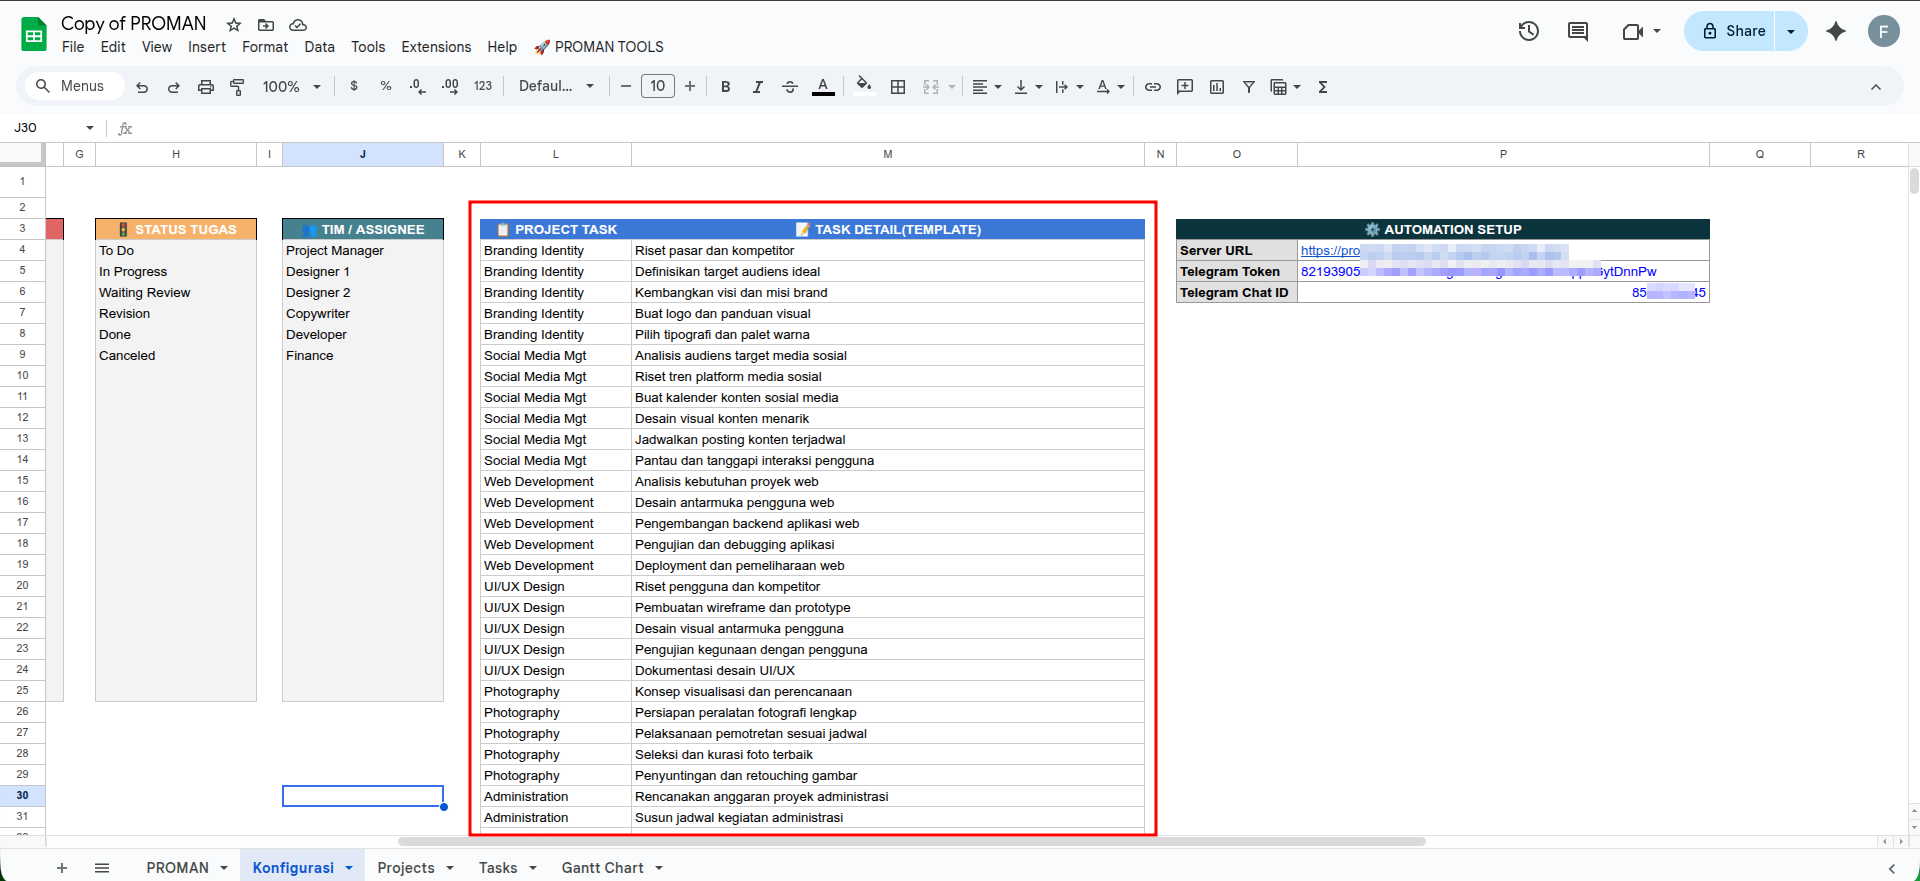Toggle strikethrough formatting

[789, 87]
